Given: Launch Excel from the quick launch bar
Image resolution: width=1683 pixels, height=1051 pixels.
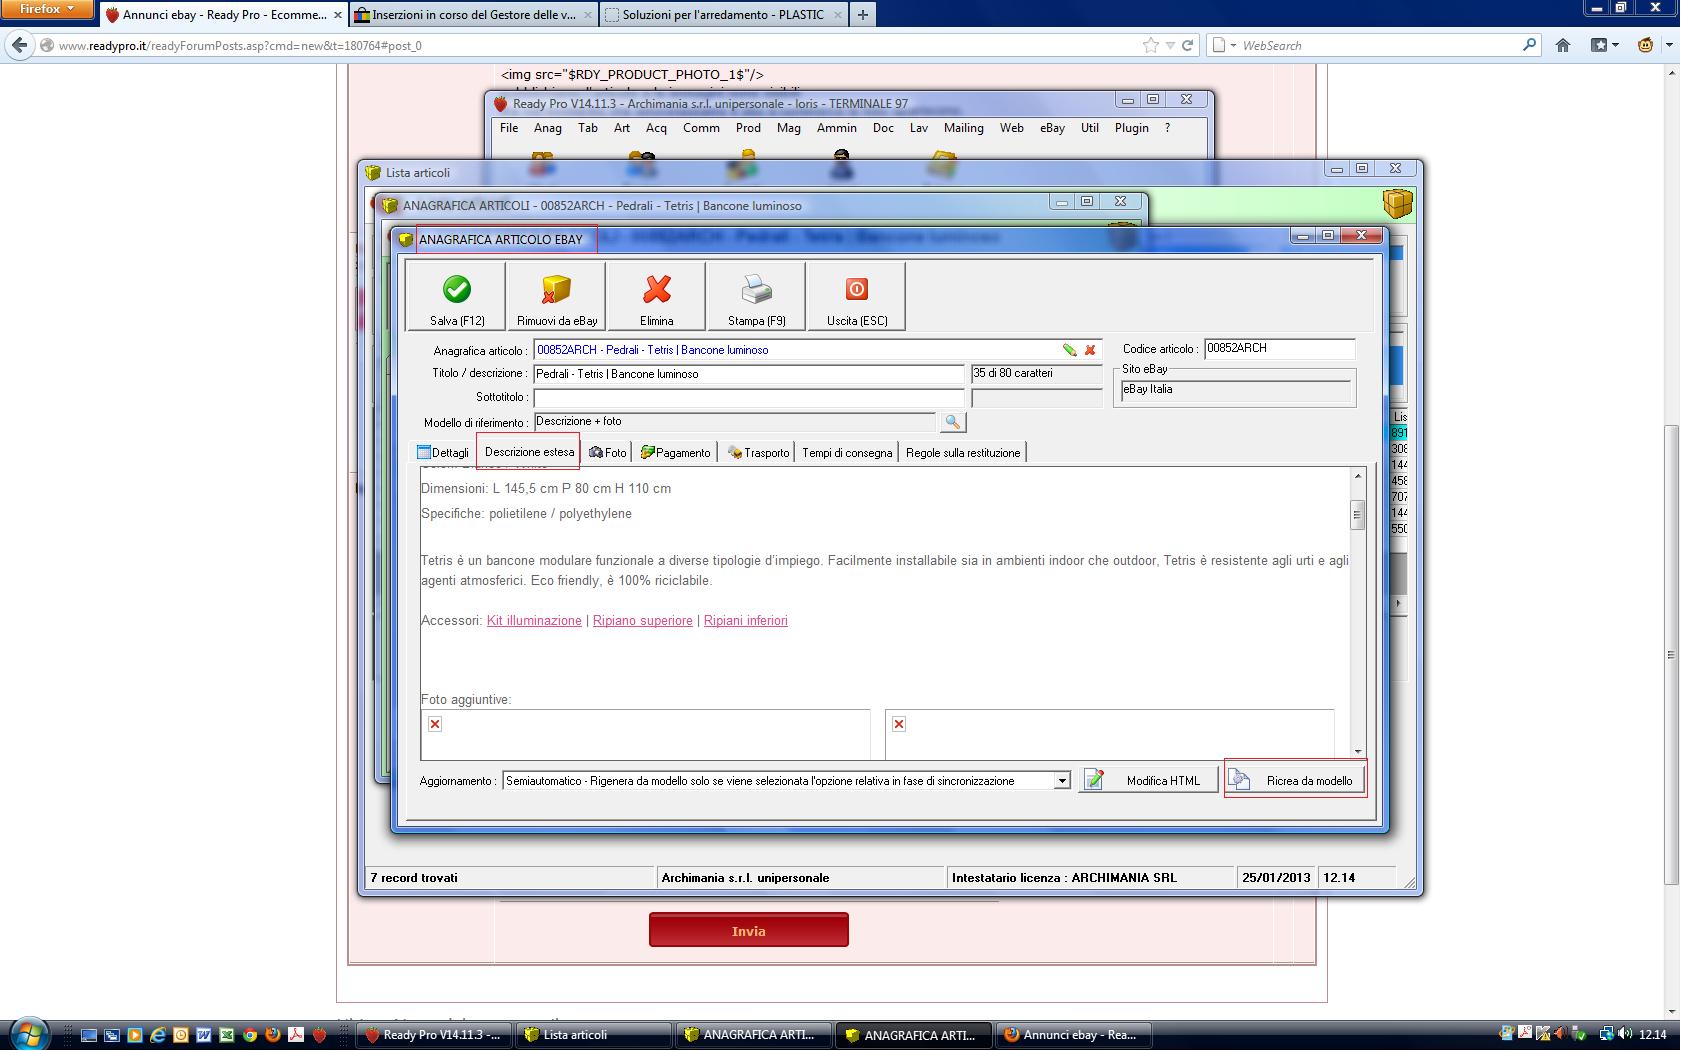Looking at the screenshot, I should [x=227, y=1035].
